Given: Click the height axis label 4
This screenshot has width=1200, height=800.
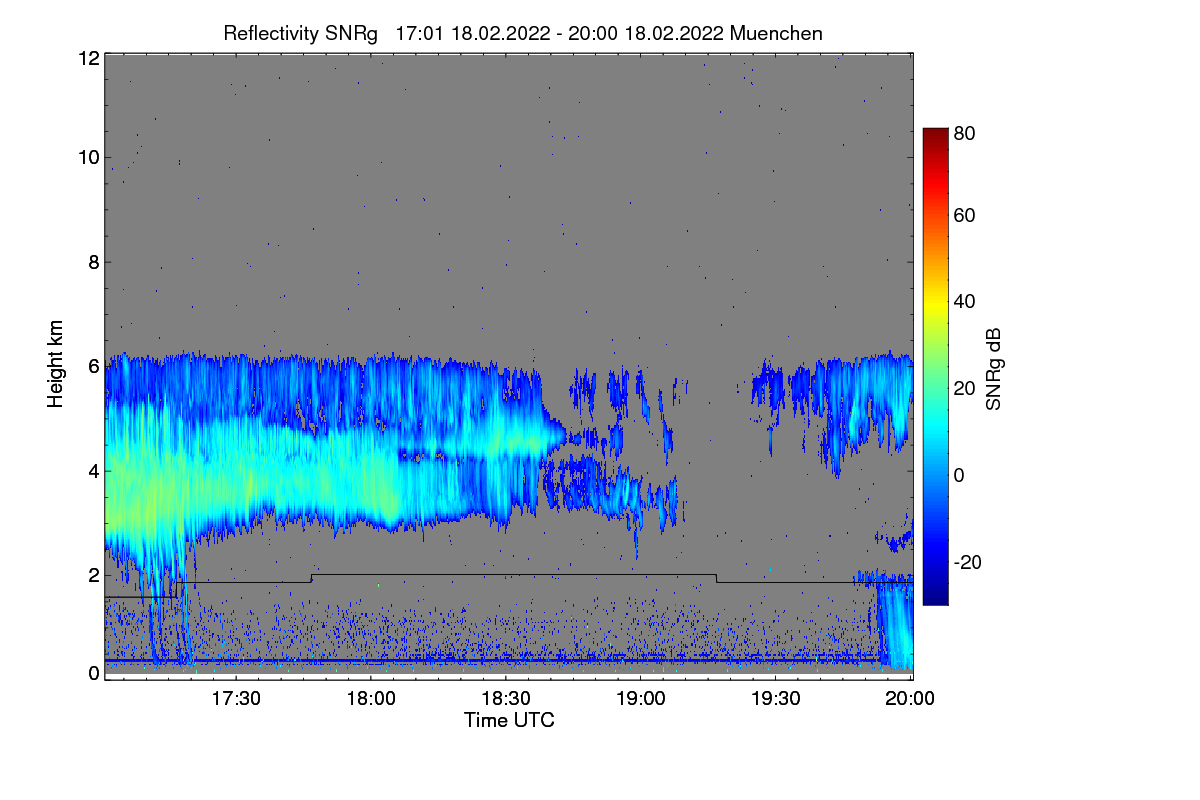Looking at the screenshot, I should [94, 470].
